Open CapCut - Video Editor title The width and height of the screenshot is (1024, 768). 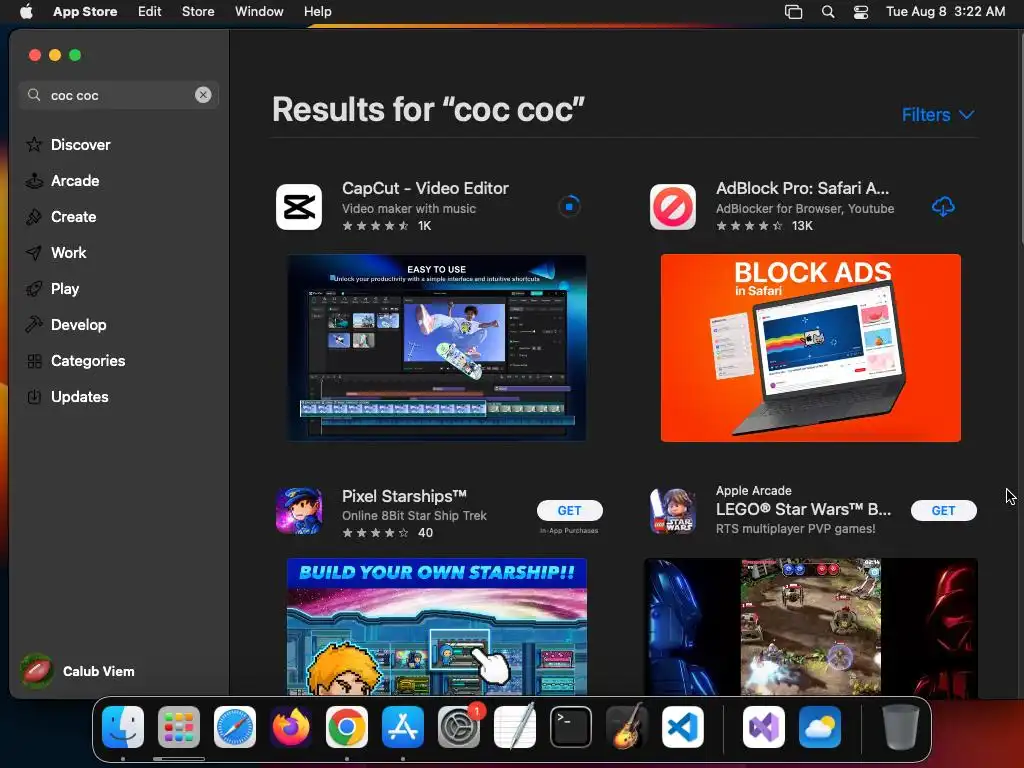[x=425, y=188]
